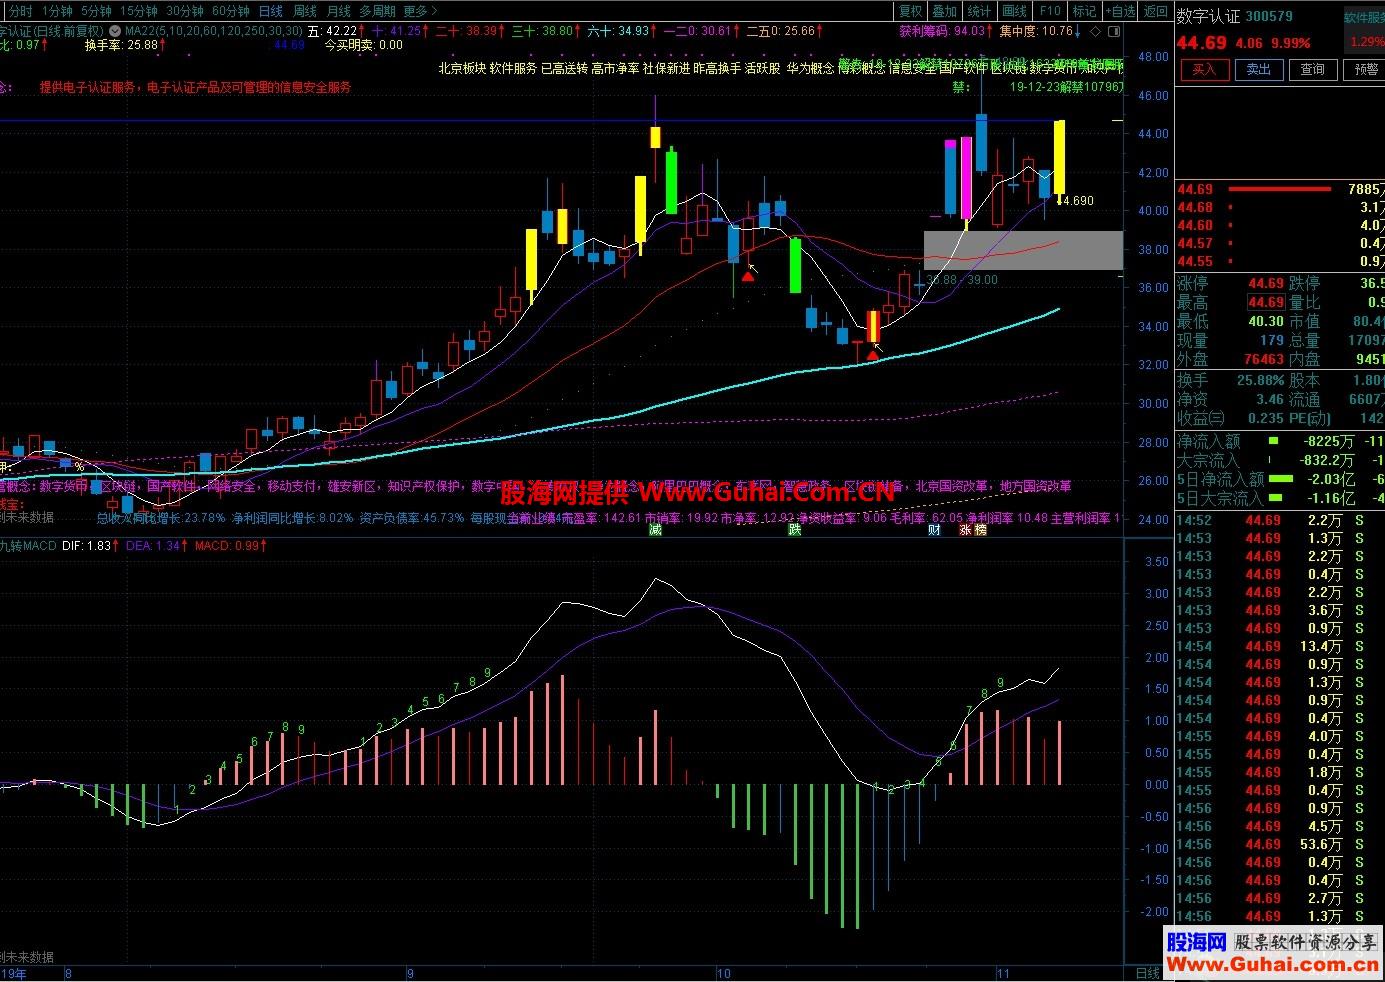Click the green 跌 event marker
Image resolution: width=1385 pixels, height=982 pixels.
coord(795,530)
